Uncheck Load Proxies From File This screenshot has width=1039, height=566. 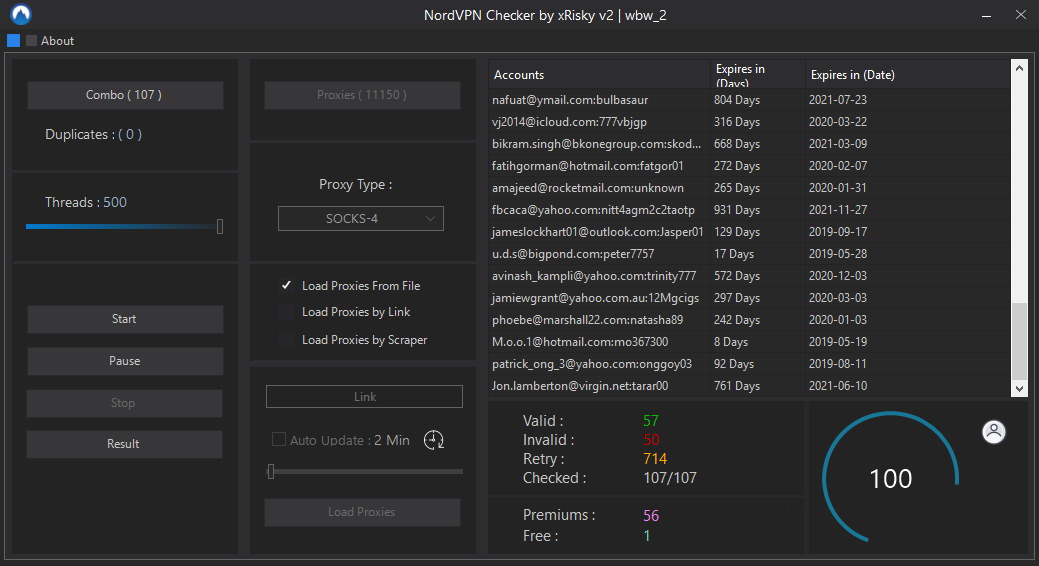[x=287, y=286]
